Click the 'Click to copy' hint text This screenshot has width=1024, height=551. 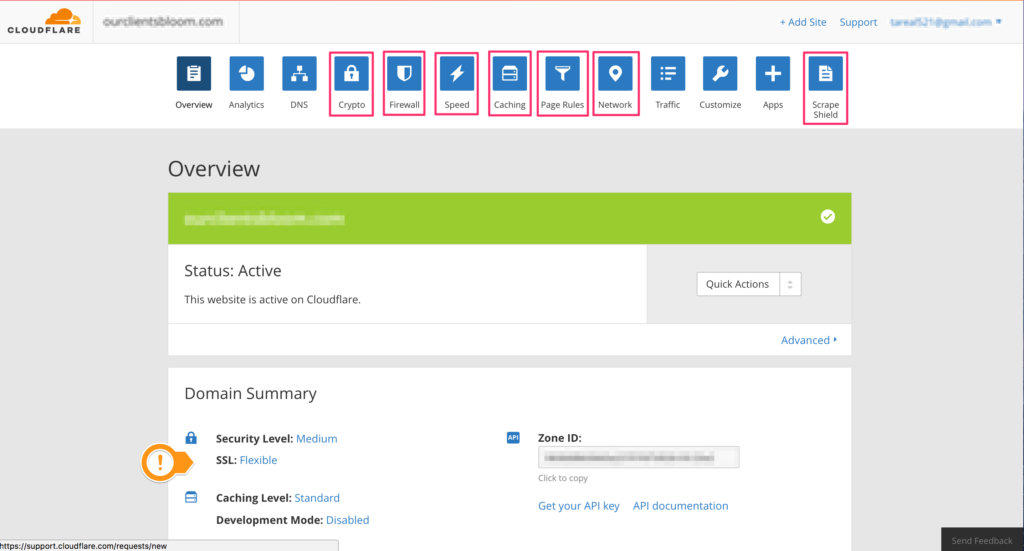[563, 478]
